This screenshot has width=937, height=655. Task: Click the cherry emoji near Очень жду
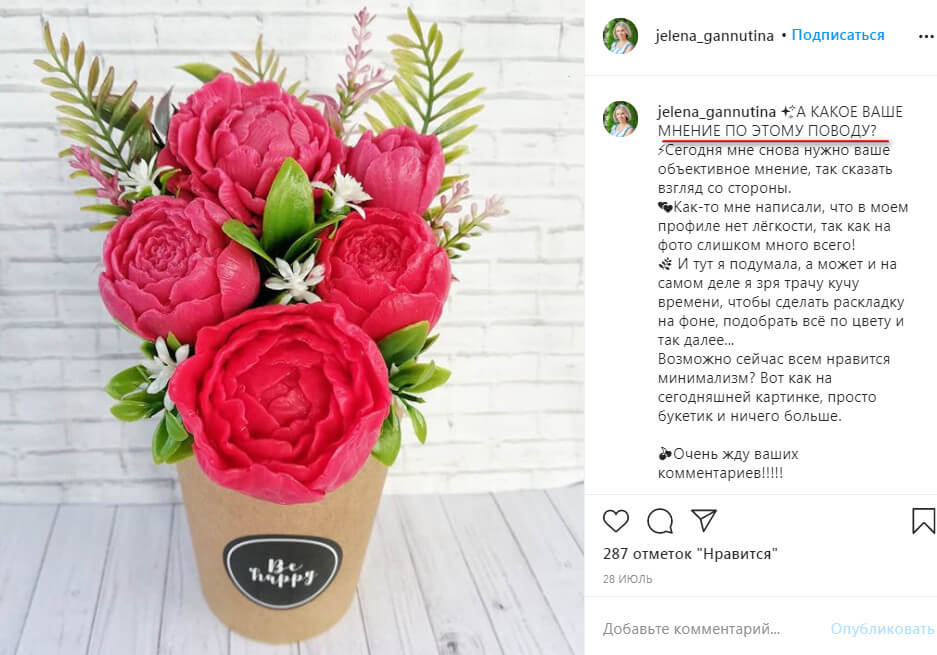[x=665, y=454]
